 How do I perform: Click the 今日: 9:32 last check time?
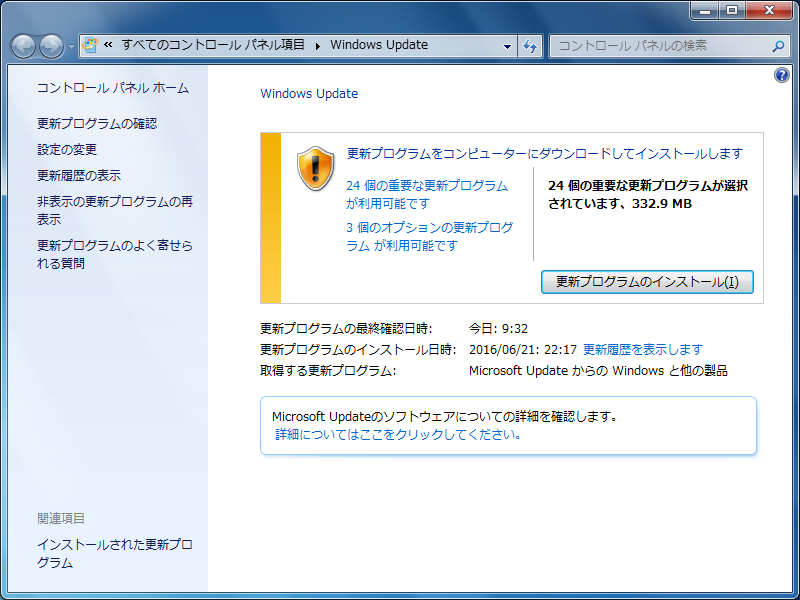click(498, 329)
